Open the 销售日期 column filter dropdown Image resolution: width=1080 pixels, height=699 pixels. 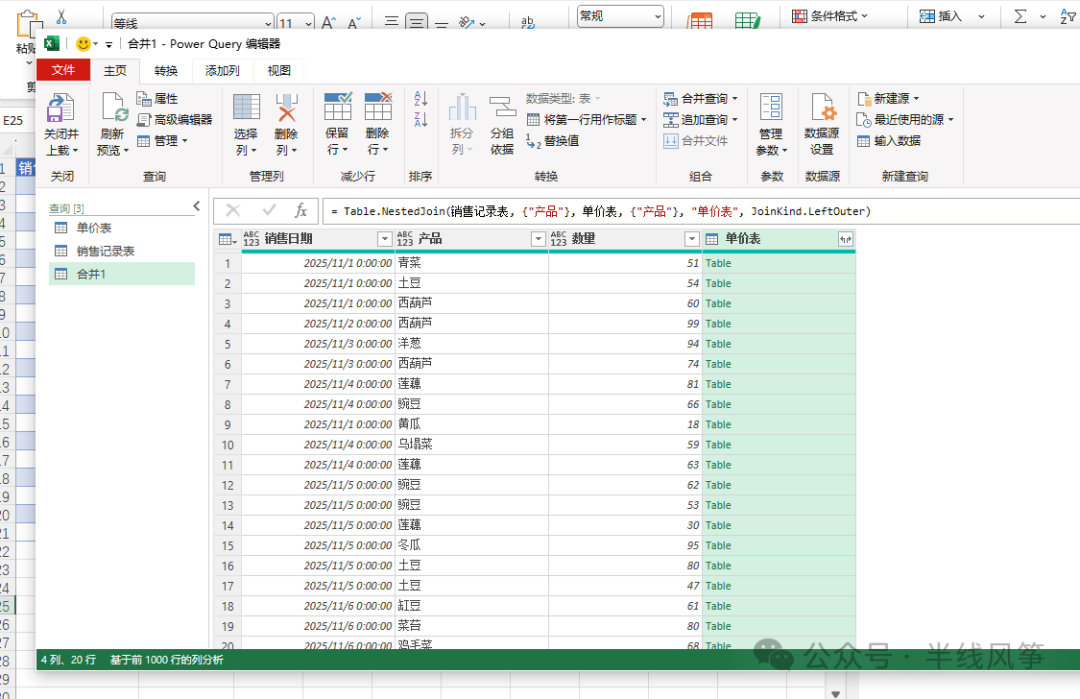point(385,239)
